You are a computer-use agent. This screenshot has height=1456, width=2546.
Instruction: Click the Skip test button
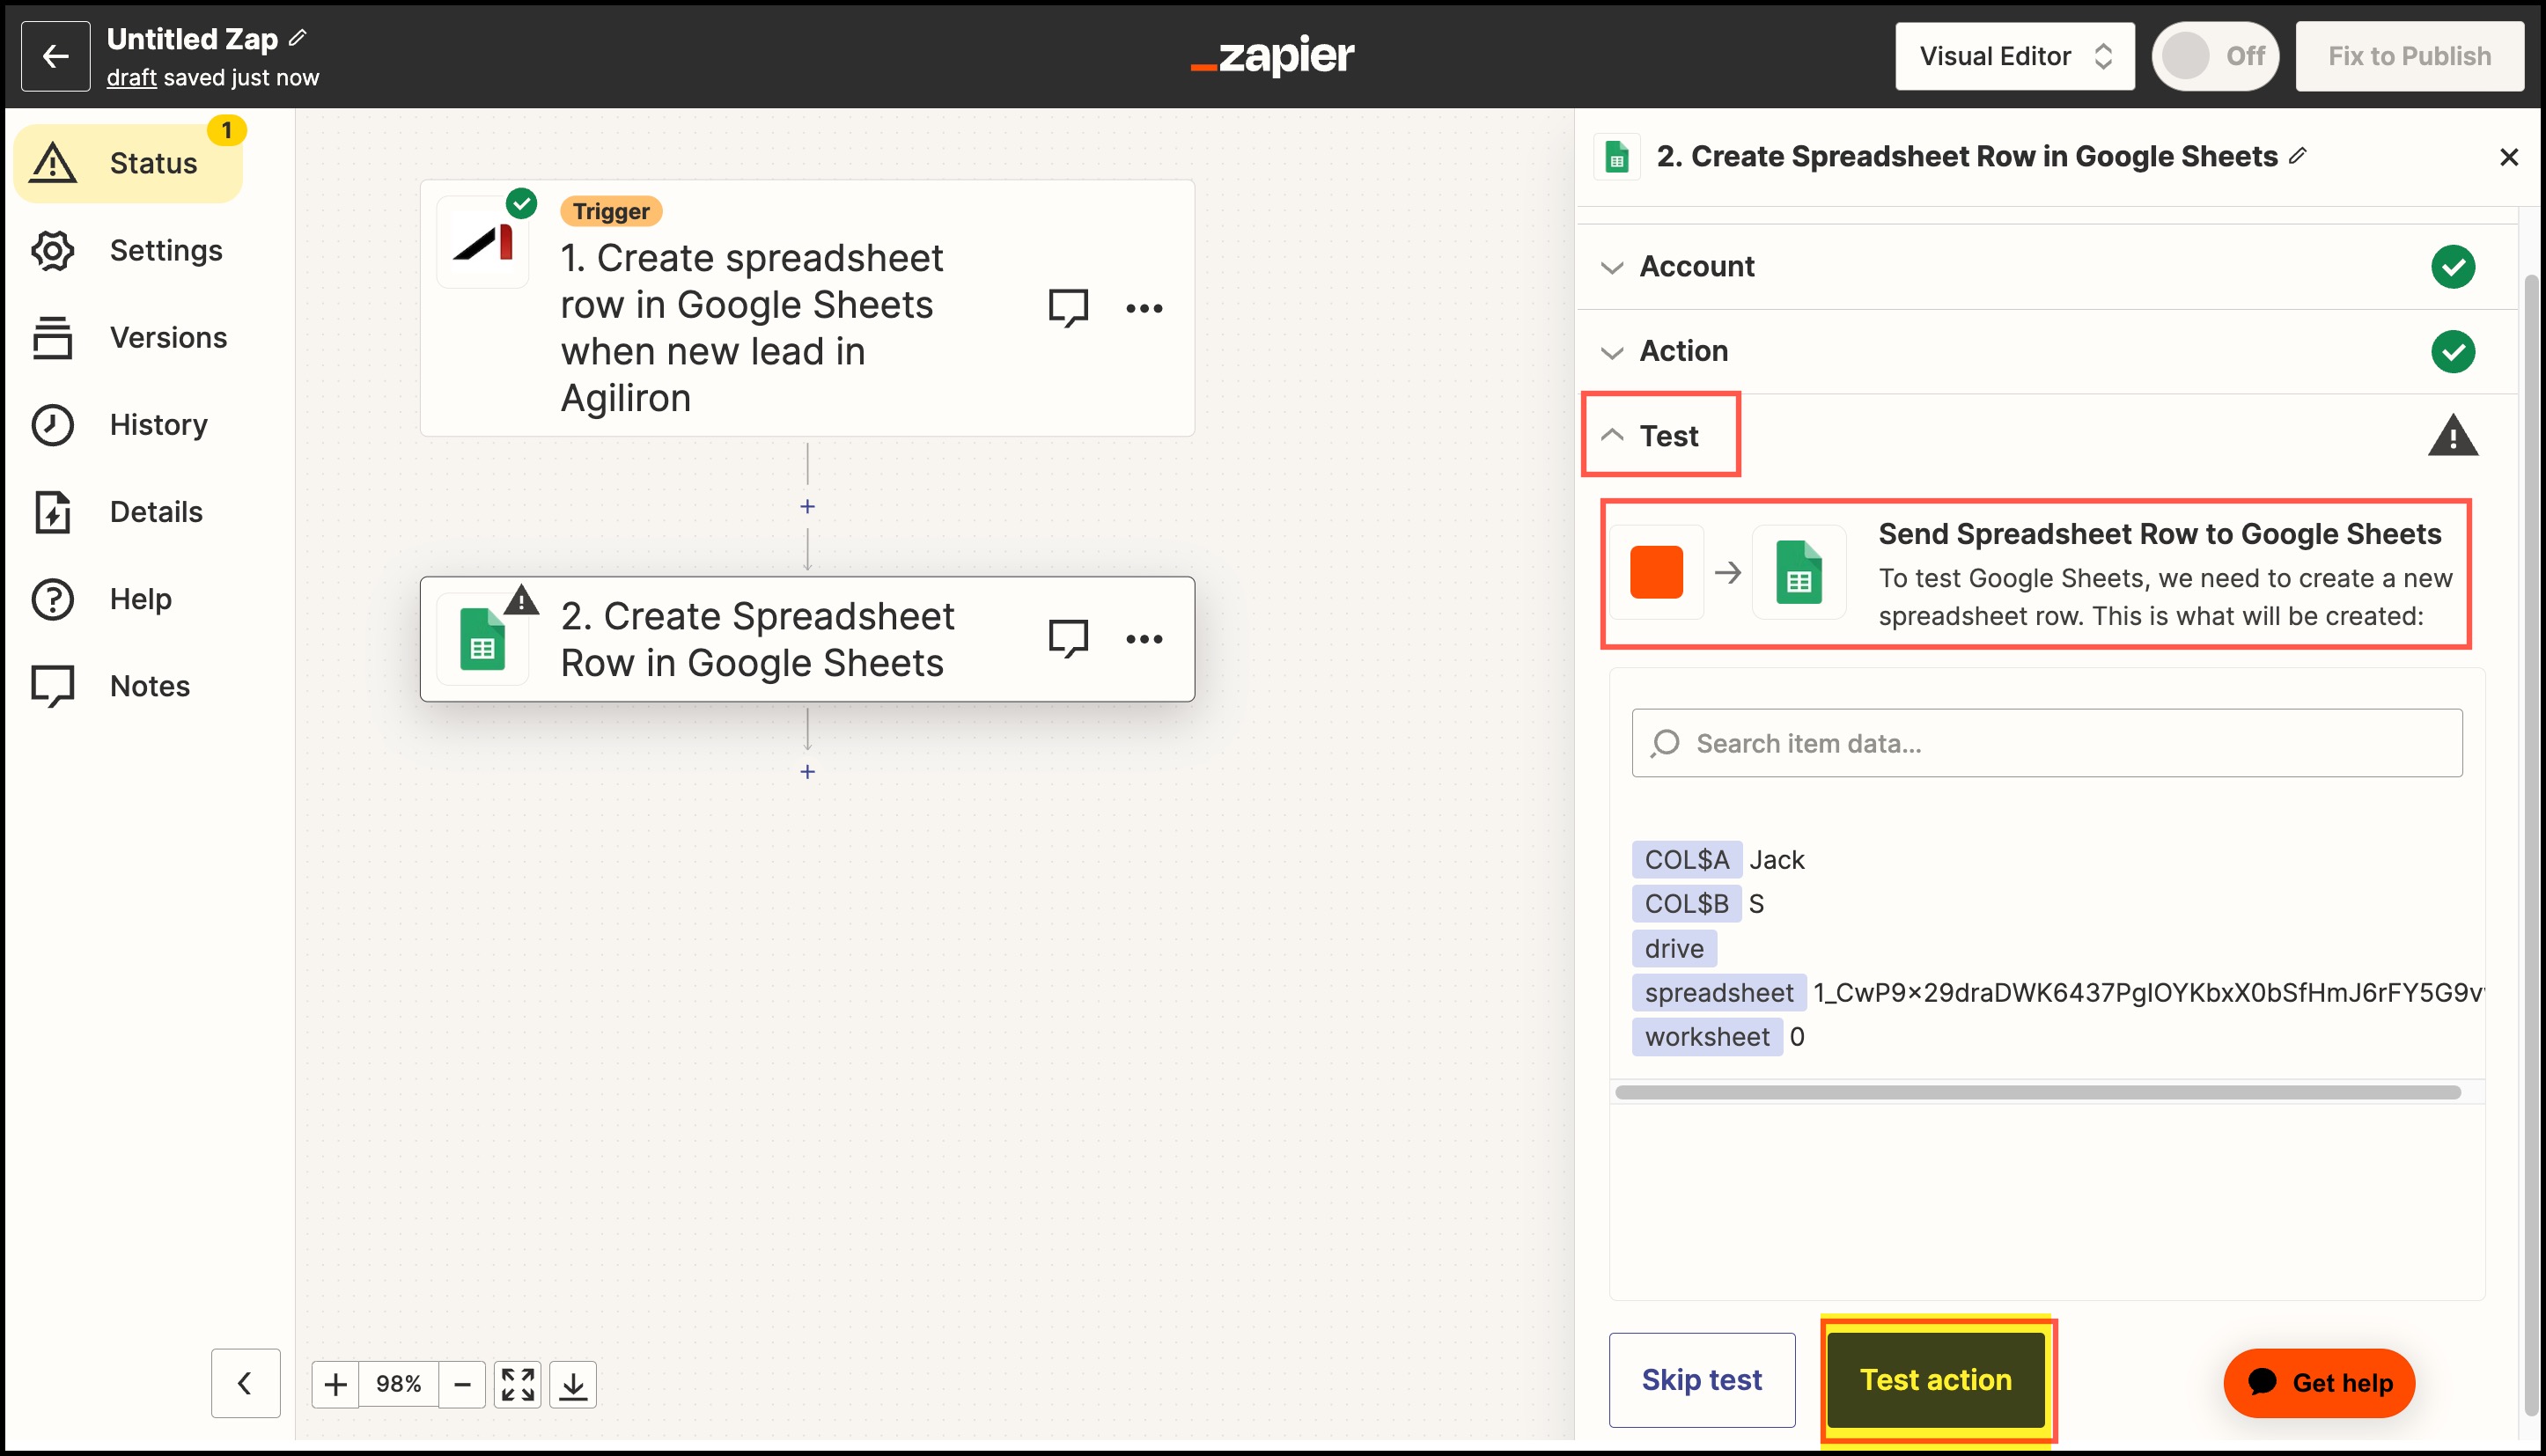(x=1701, y=1379)
